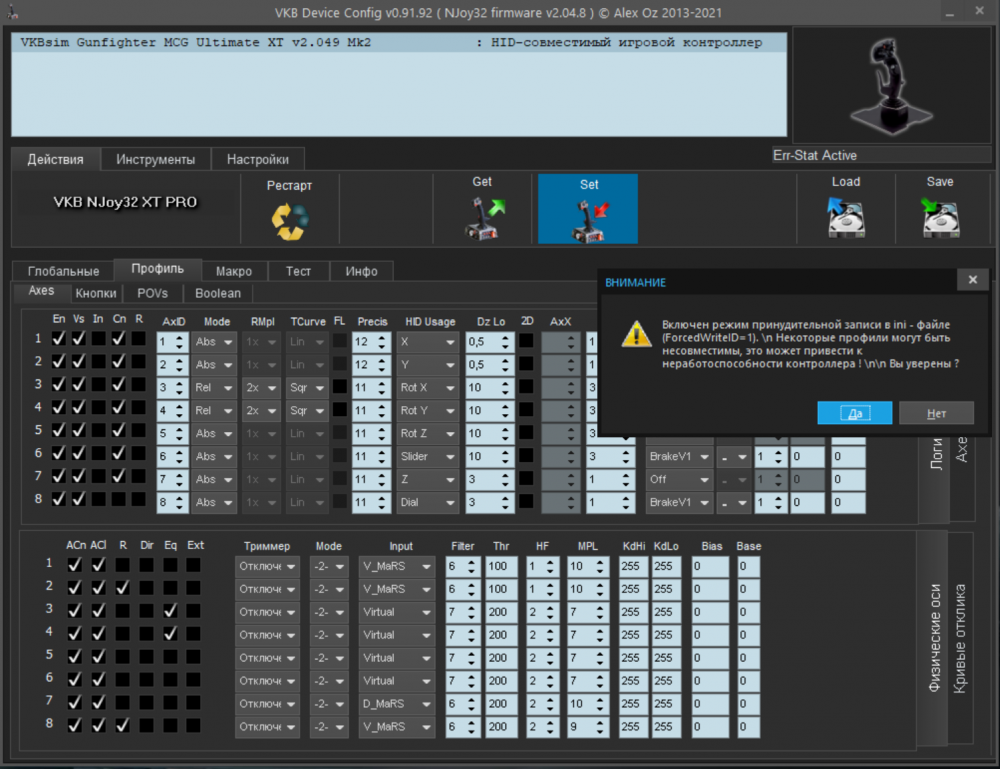Confirm the warning with Да button

(854, 413)
